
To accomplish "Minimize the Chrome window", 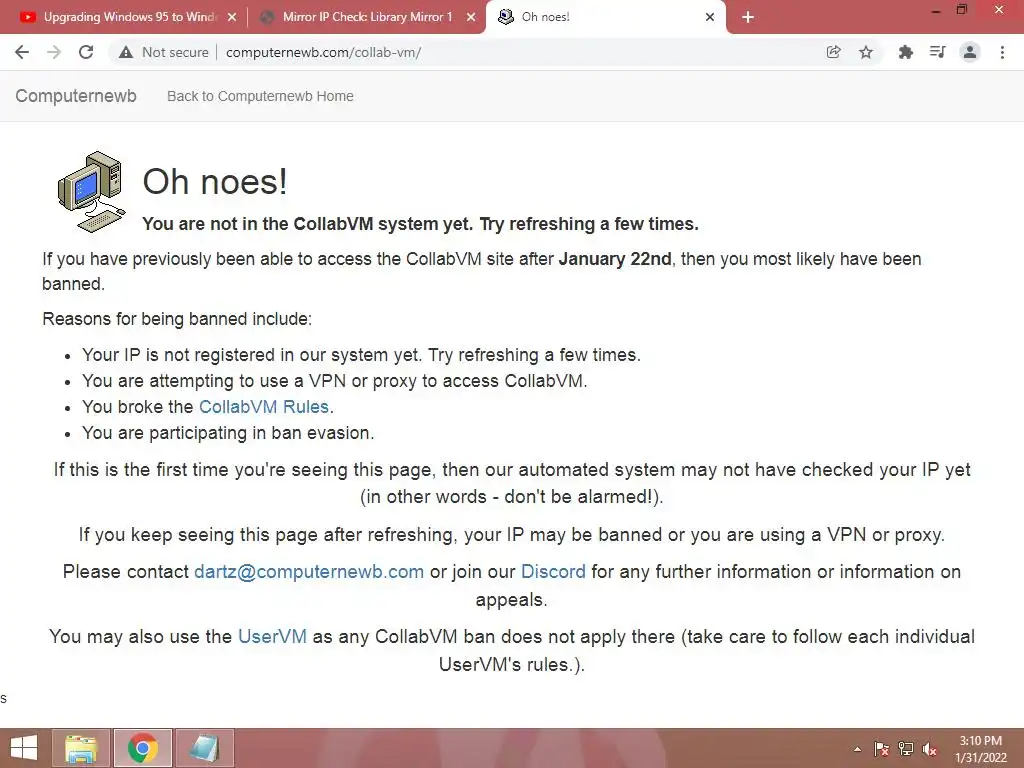I will click(936, 10).
